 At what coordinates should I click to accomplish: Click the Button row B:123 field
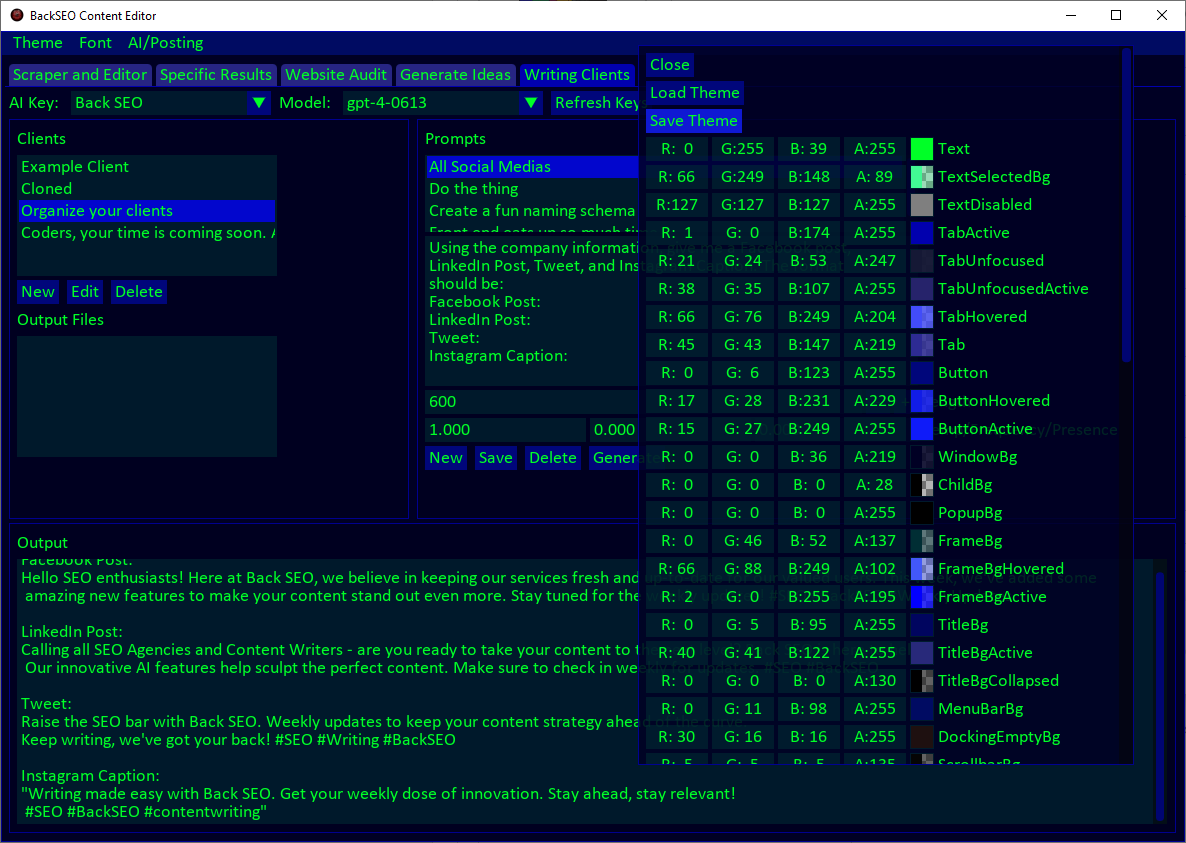[x=809, y=373]
